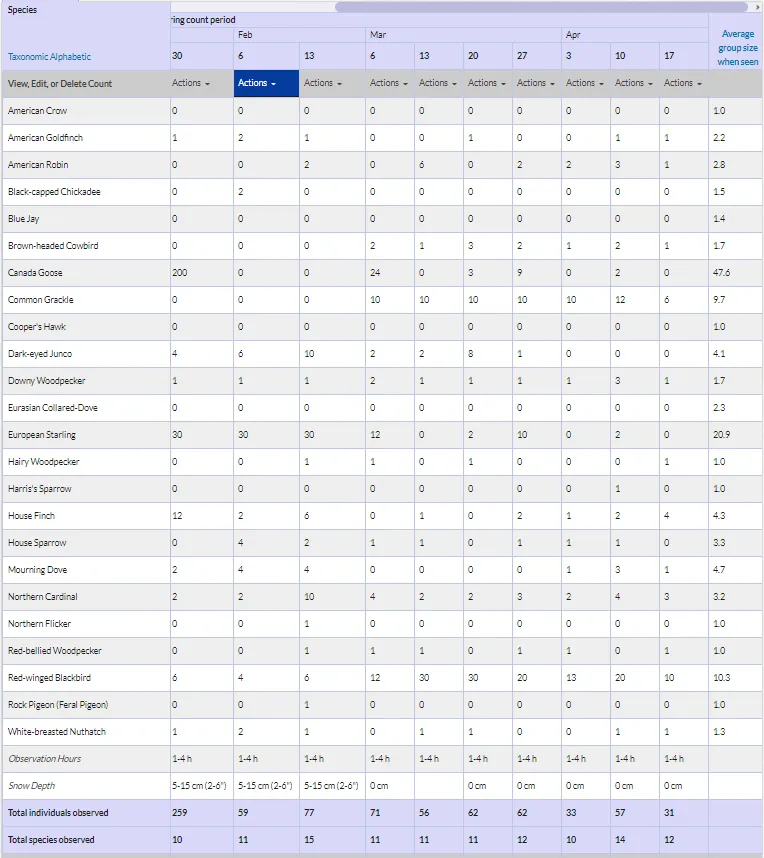Select the Cooper's Hawk species name
This screenshot has height=858, width=764.
pos(37,327)
